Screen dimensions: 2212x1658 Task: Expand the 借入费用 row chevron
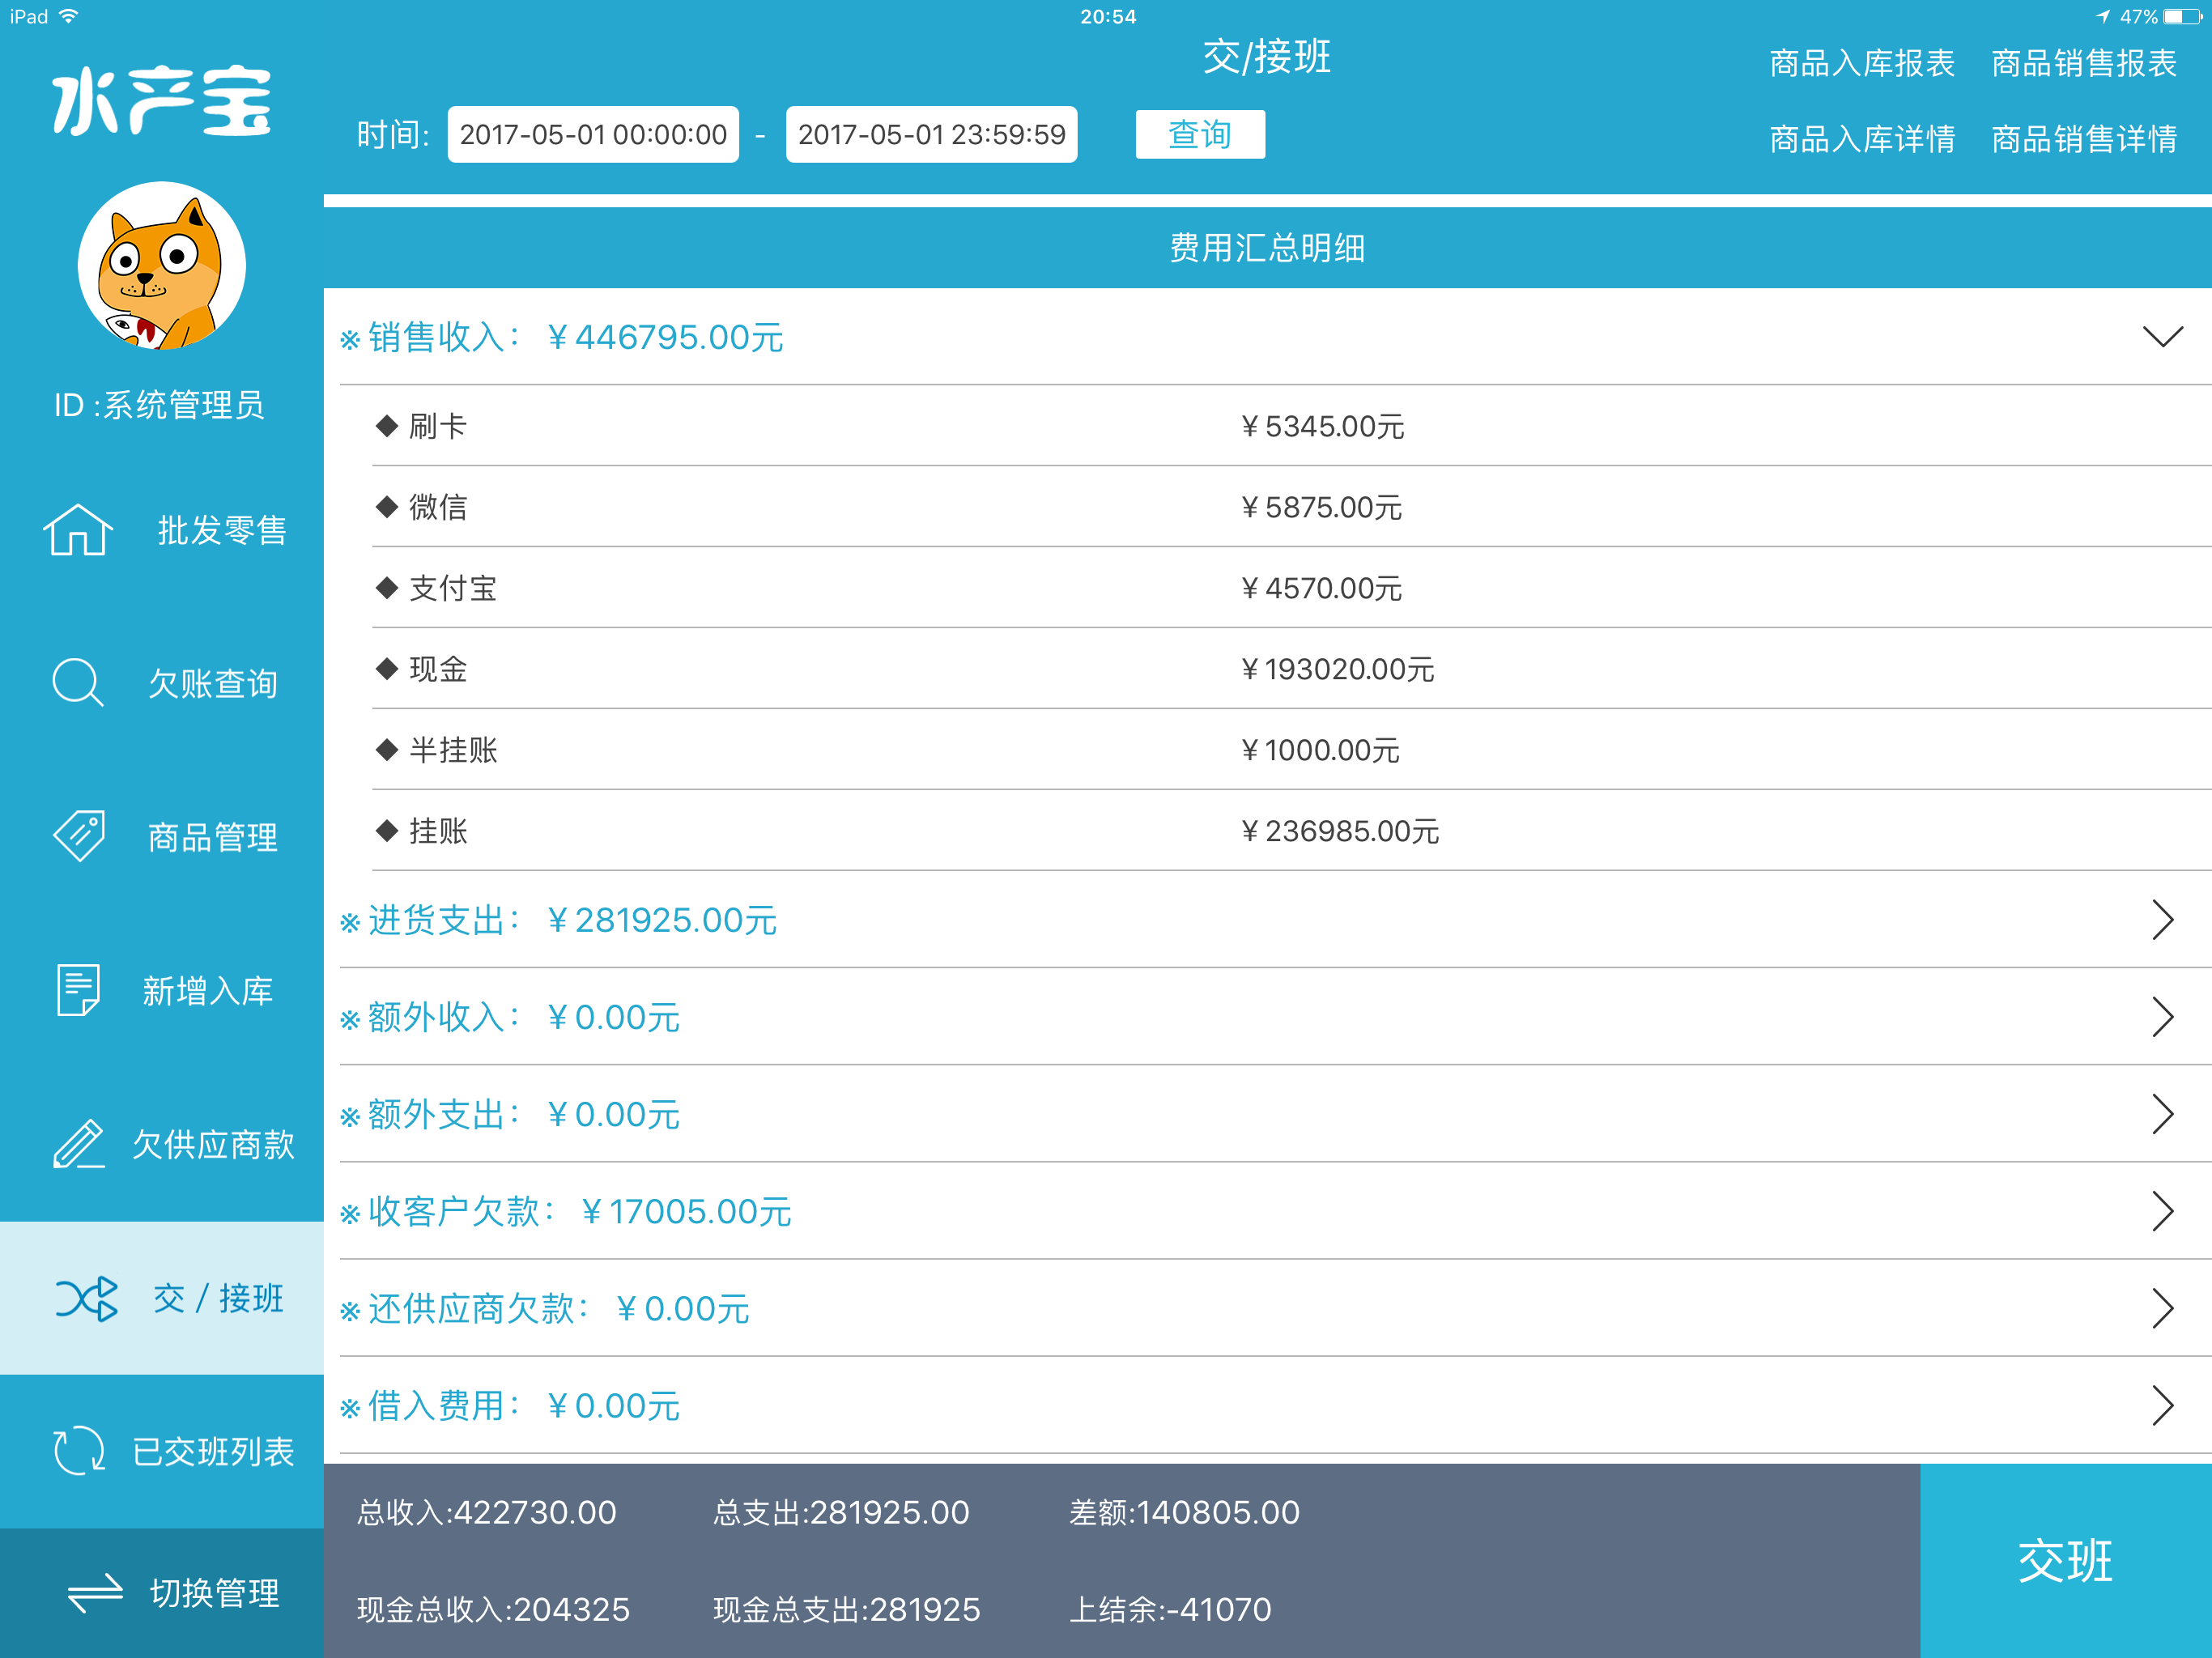click(x=2162, y=1405)
